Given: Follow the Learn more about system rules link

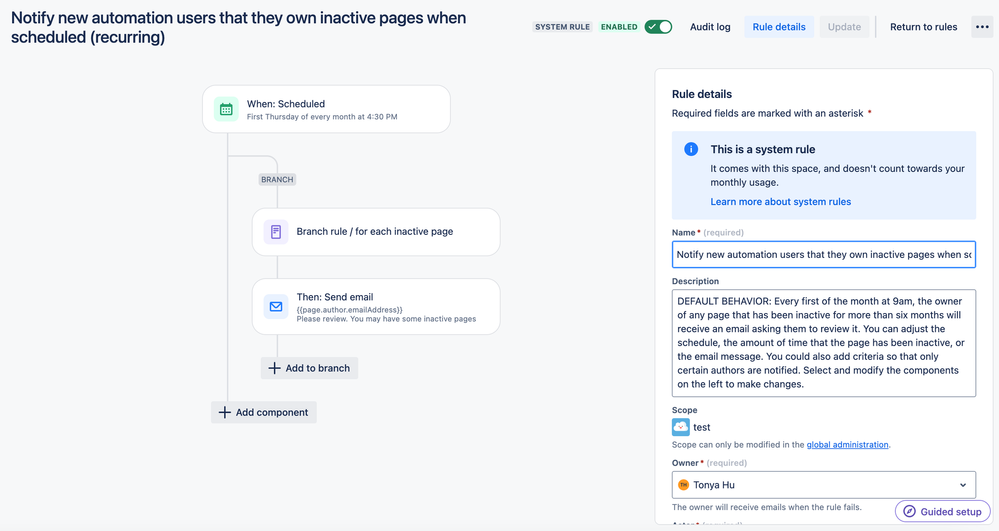Looking at the screenshot, I should click(x=780, y=201).
